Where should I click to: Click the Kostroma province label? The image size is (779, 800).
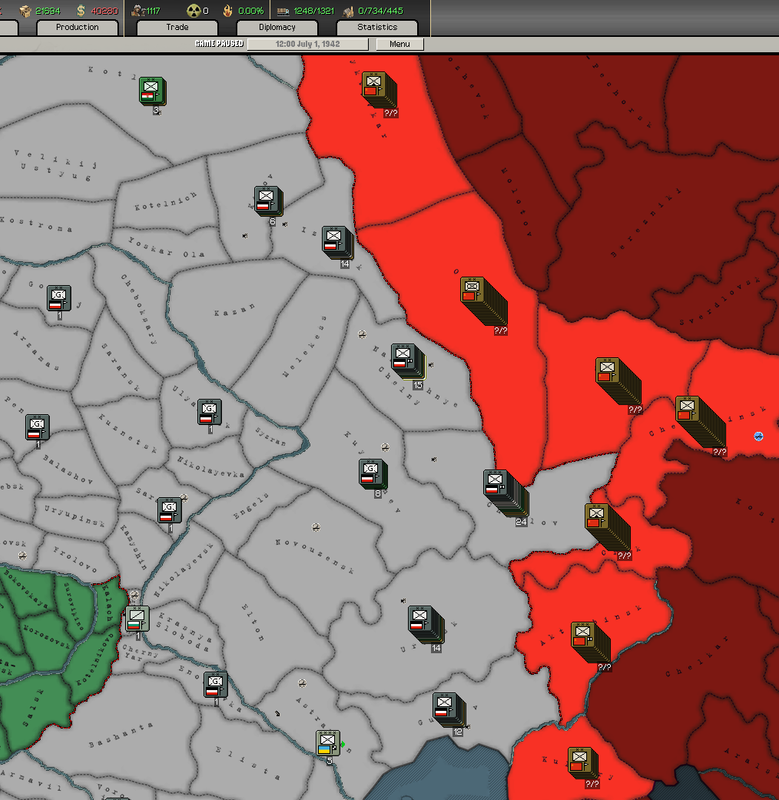[36, 223]
